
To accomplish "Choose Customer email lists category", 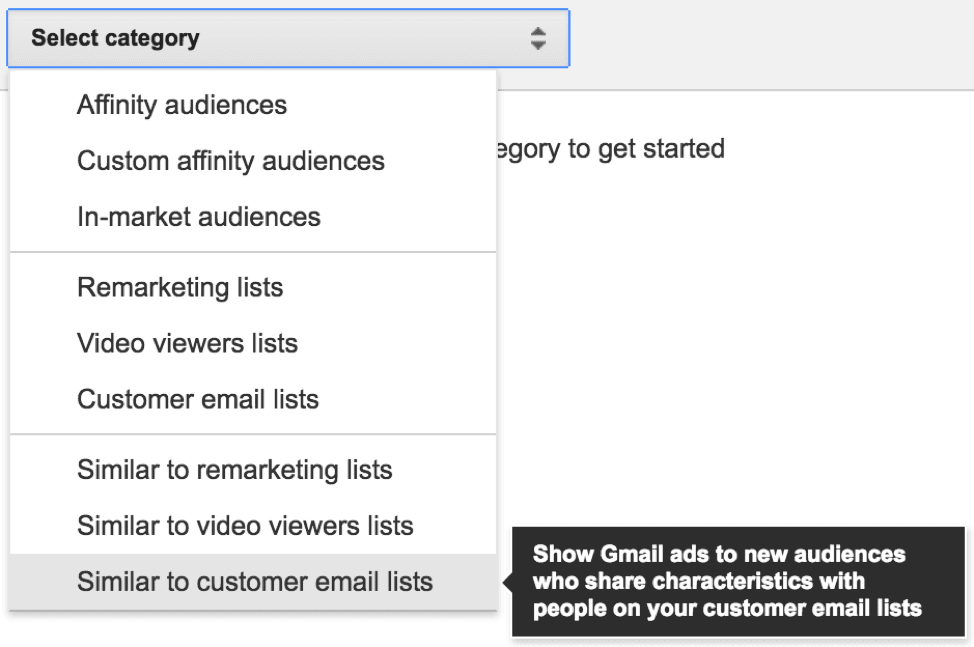I will (196, 398).
